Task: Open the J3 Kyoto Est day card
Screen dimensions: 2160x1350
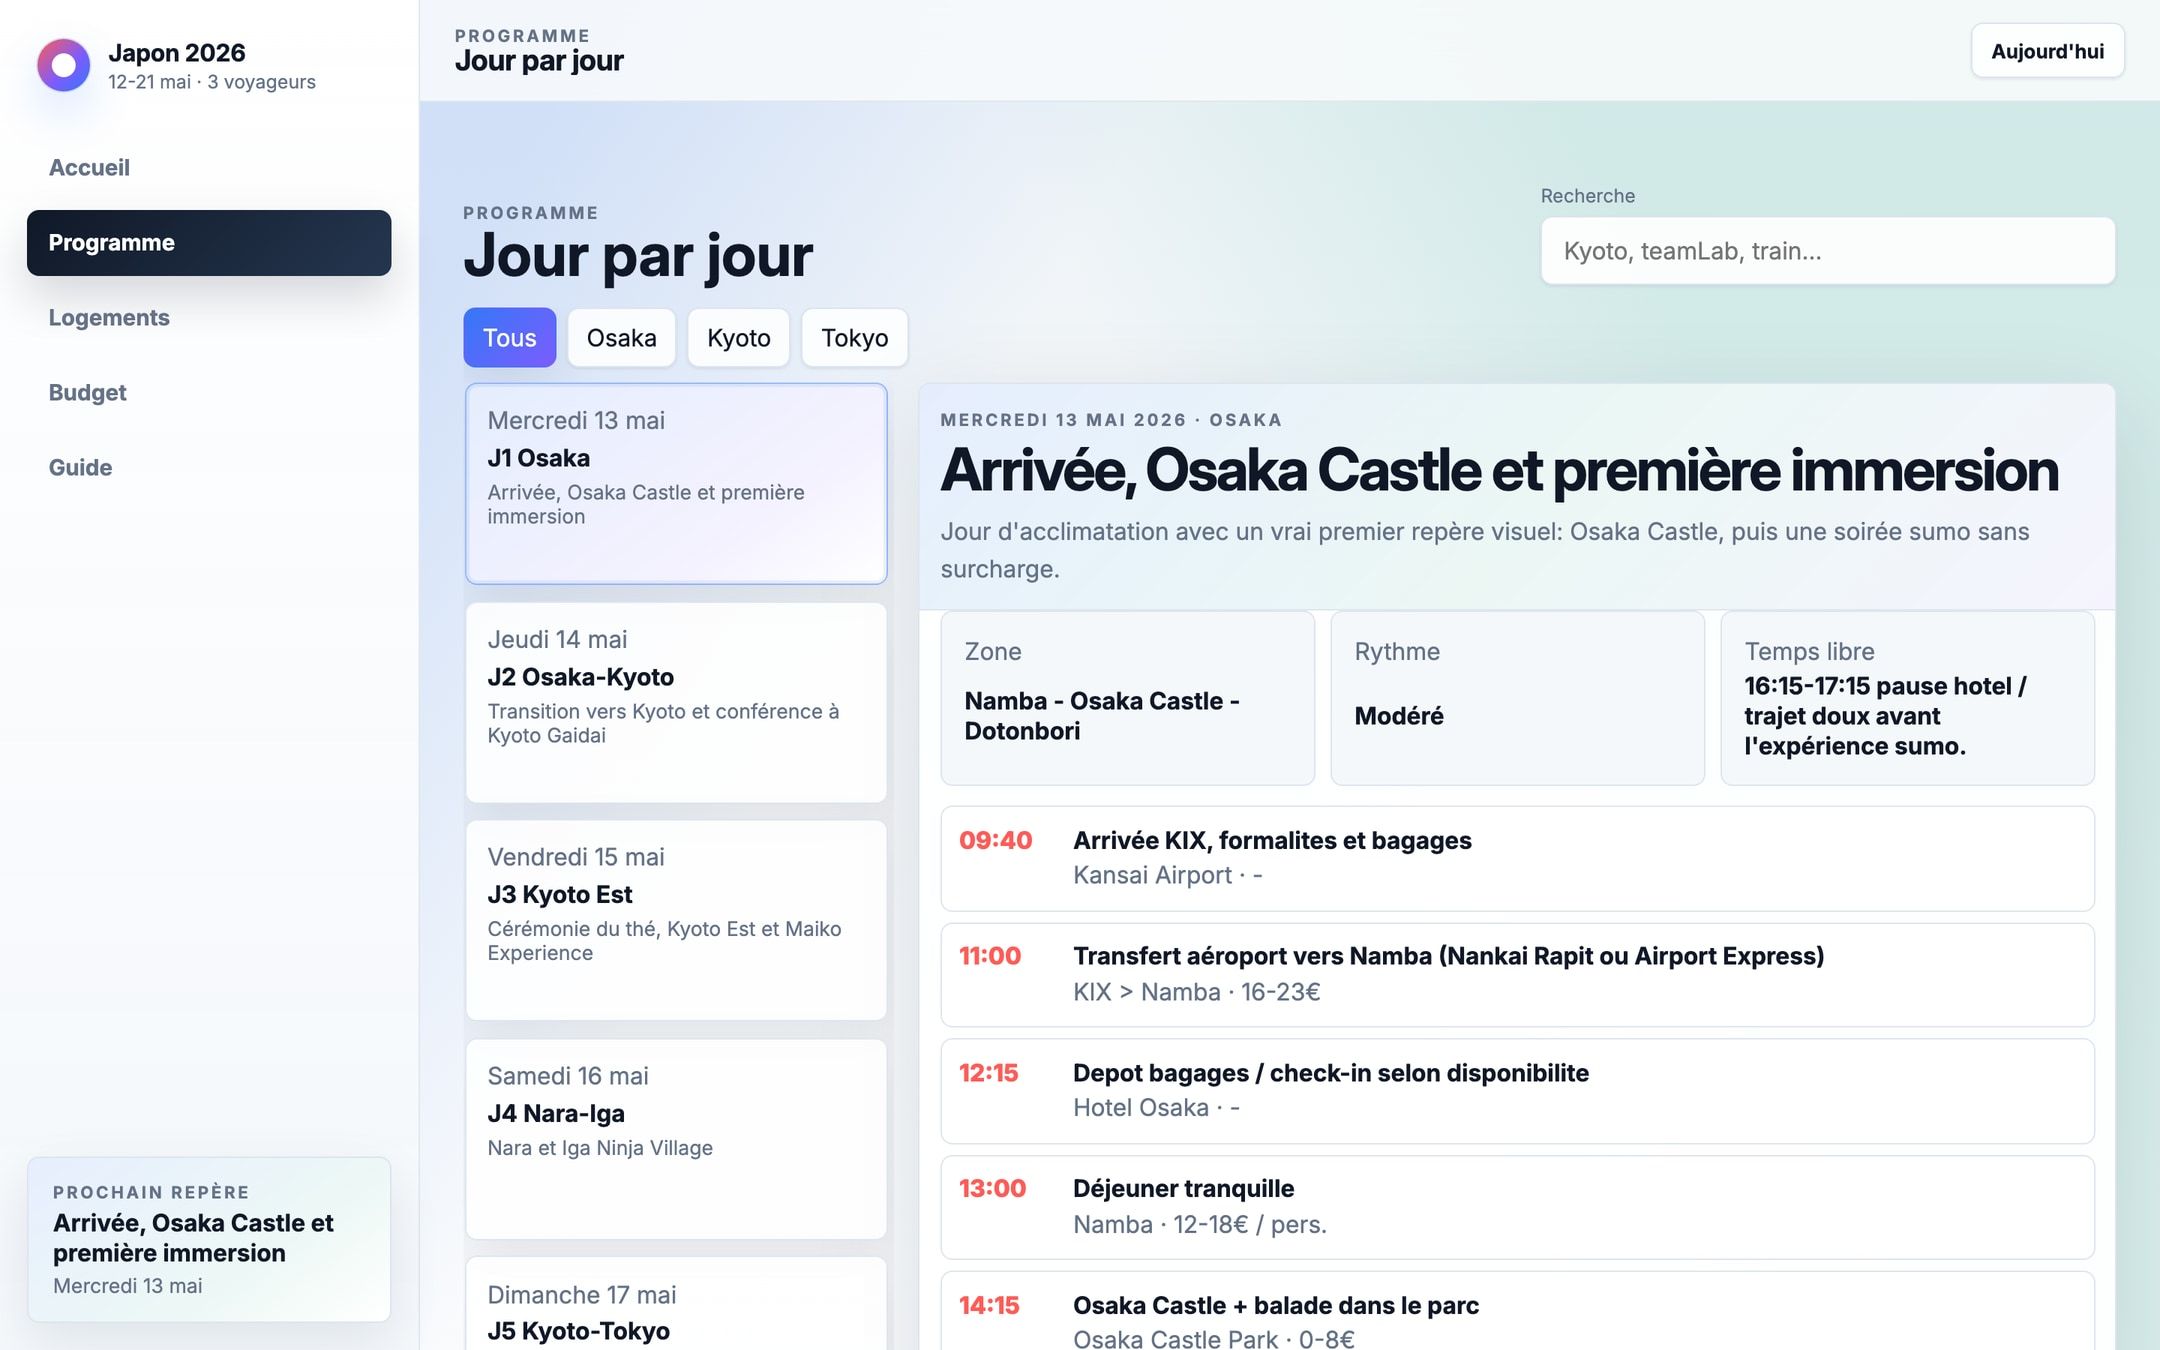Action: tap(676, 920)
